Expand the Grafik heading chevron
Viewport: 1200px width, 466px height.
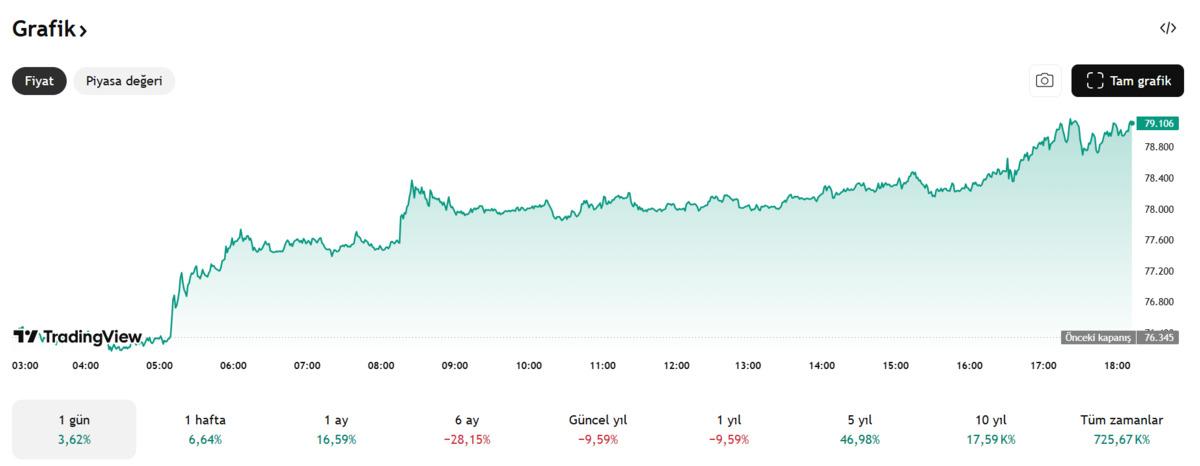pyautogui.click(x=84, y=31)
